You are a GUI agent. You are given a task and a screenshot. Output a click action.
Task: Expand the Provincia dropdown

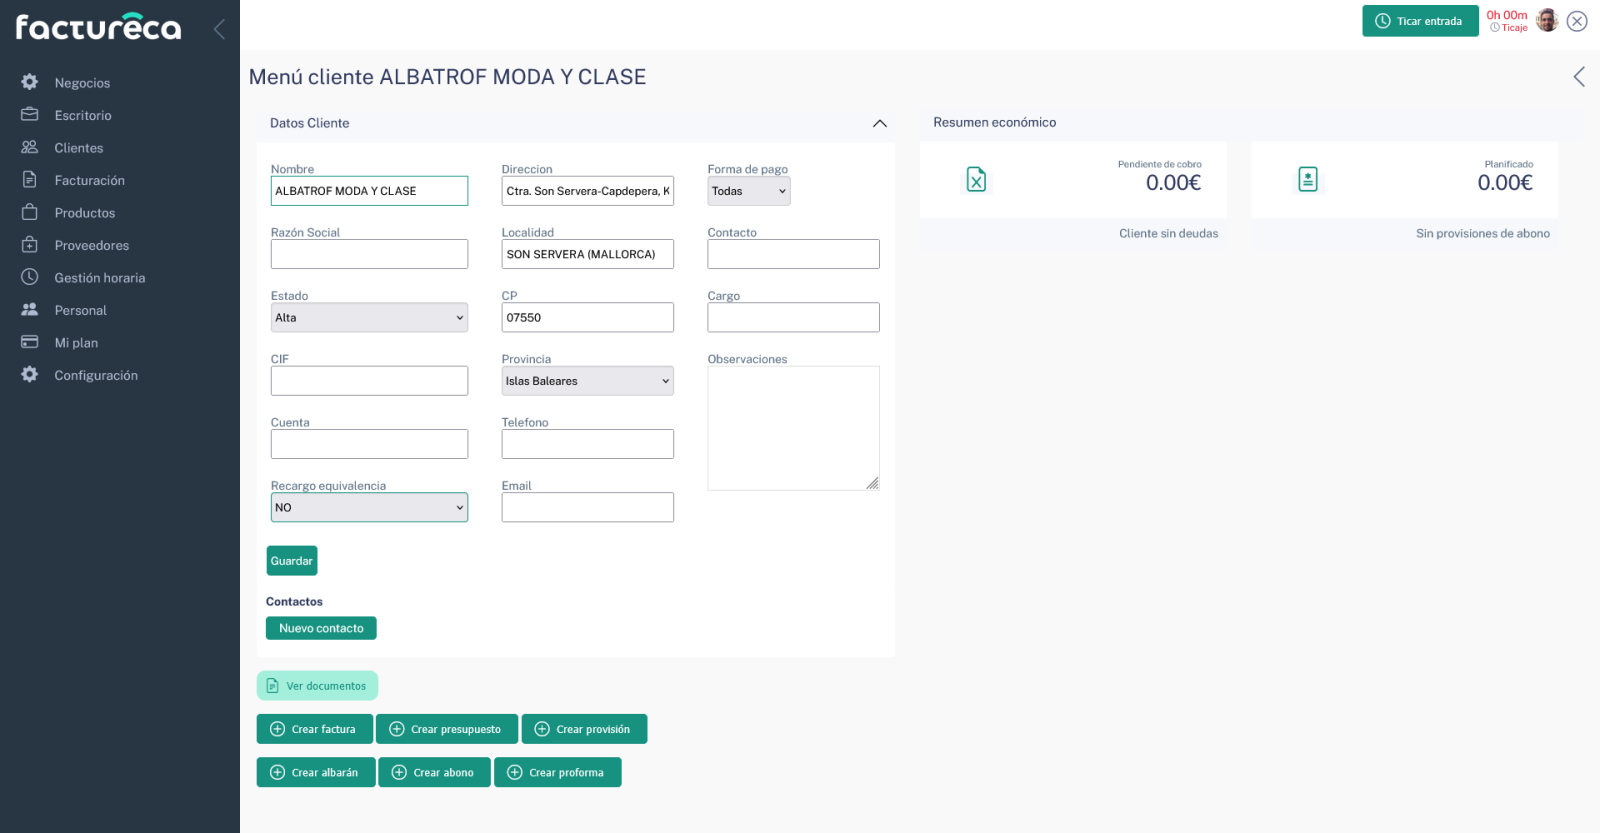tap(587, 381)
